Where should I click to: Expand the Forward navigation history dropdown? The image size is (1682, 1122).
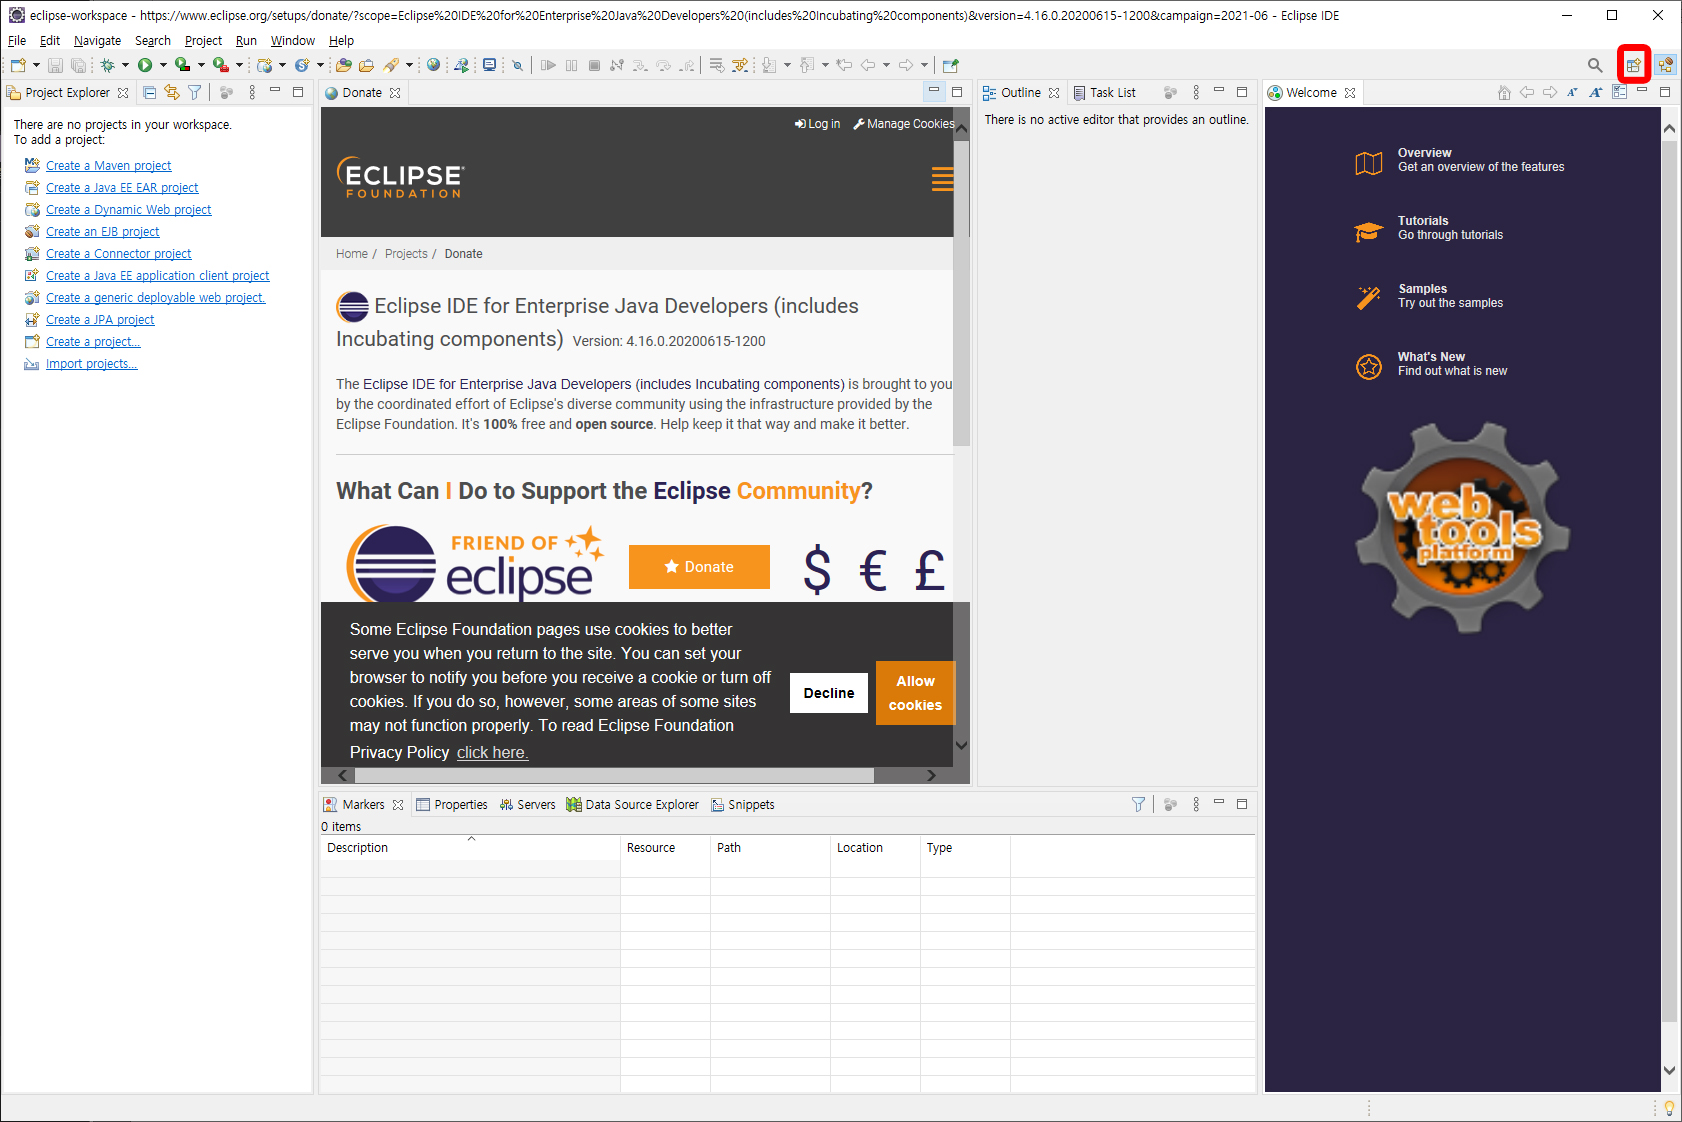click(x=924, y=65)
